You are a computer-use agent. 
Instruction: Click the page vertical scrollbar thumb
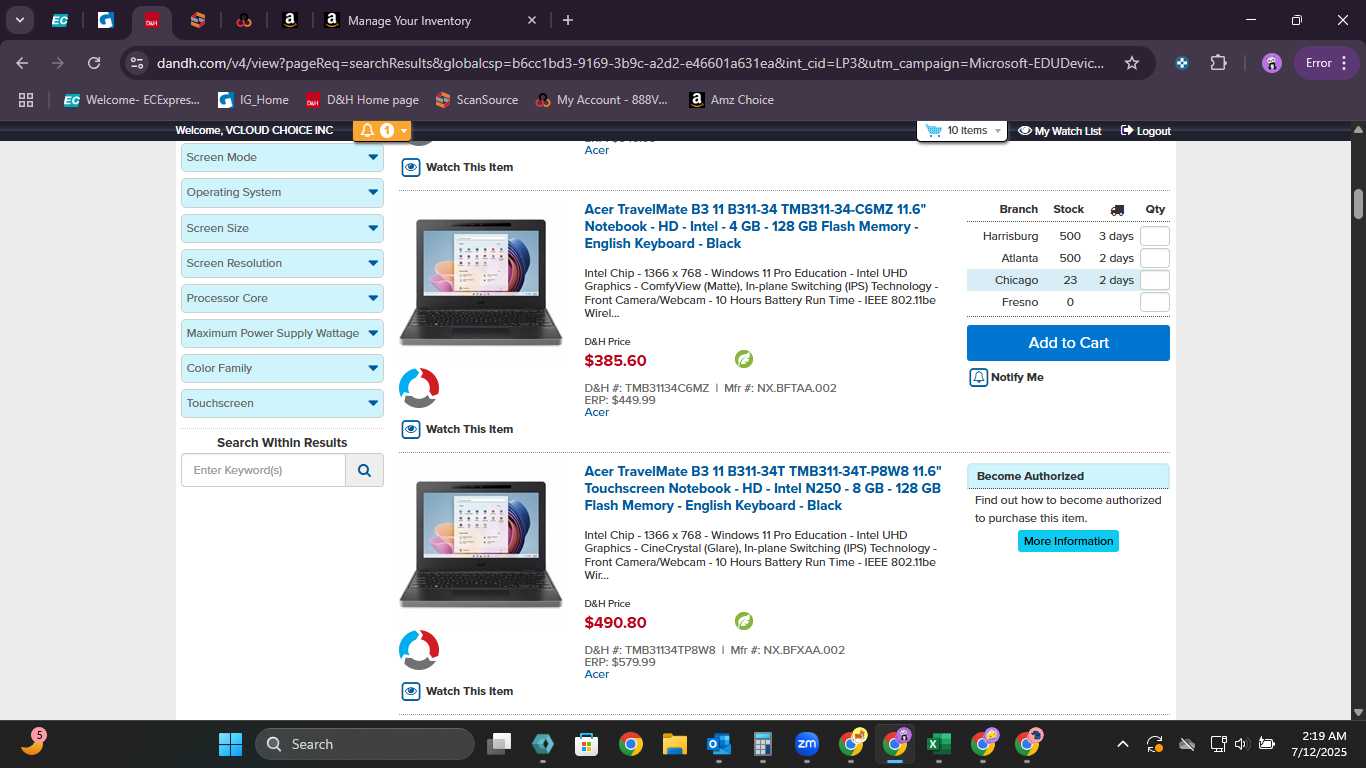point(1358,203)
